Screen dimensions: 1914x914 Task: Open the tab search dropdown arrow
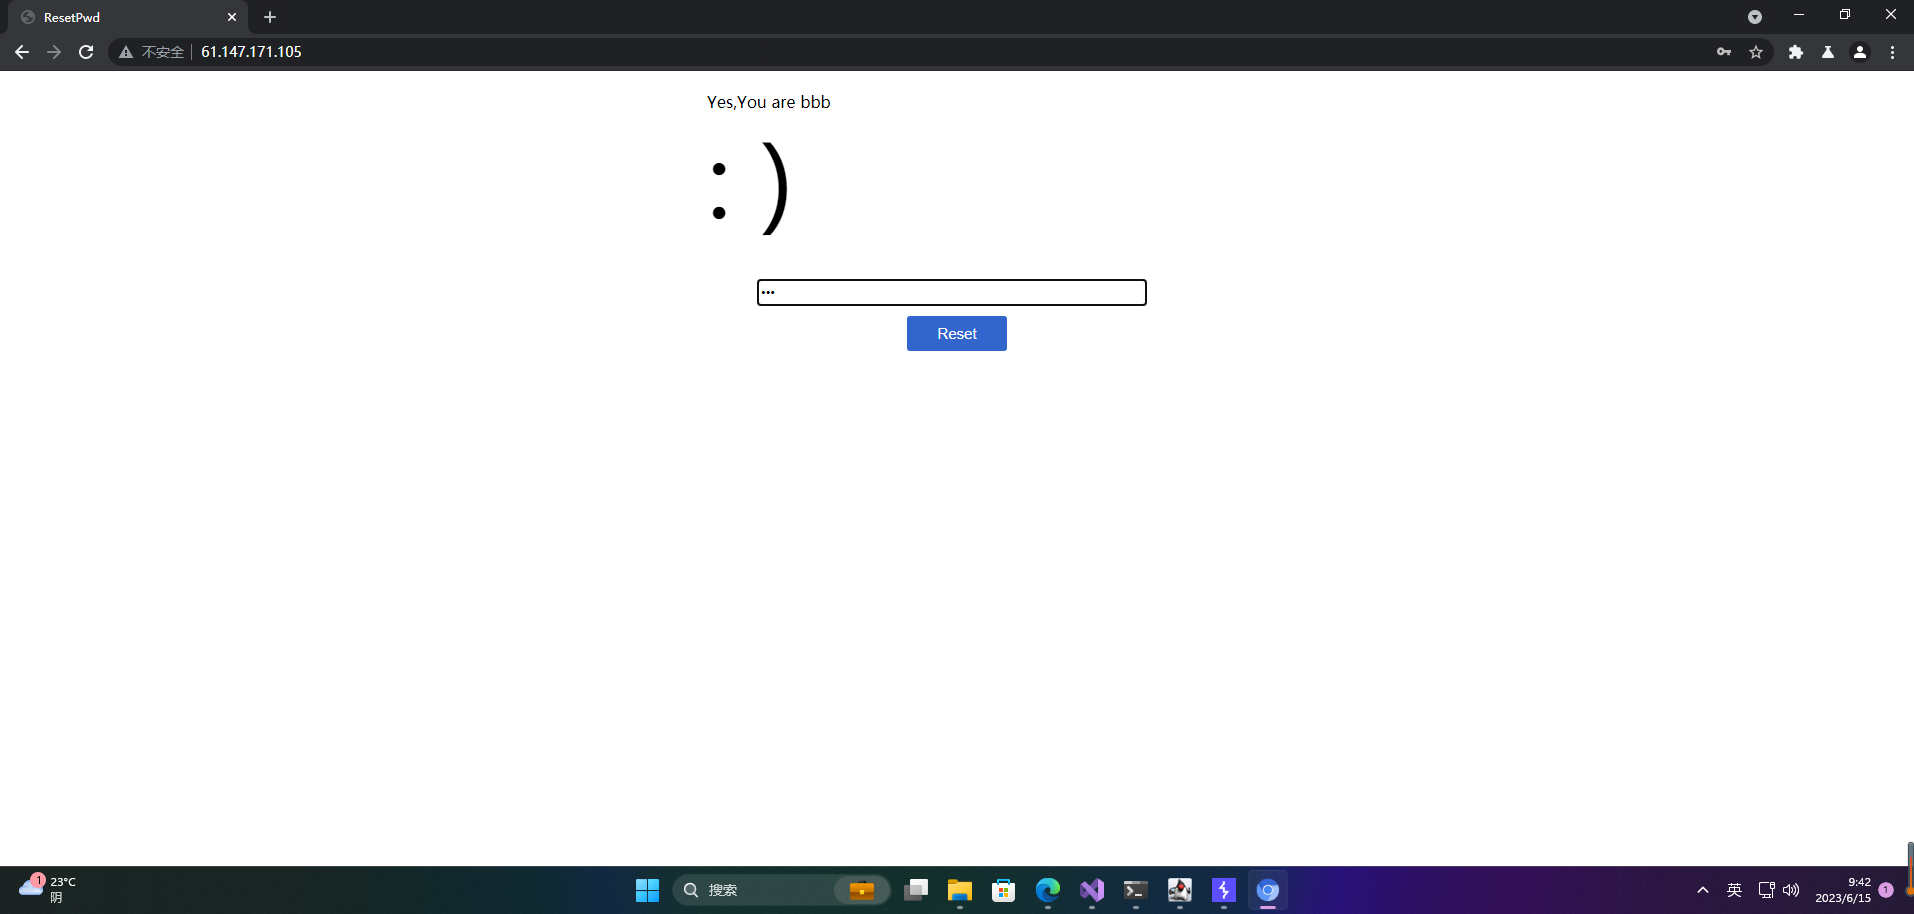1754,17
